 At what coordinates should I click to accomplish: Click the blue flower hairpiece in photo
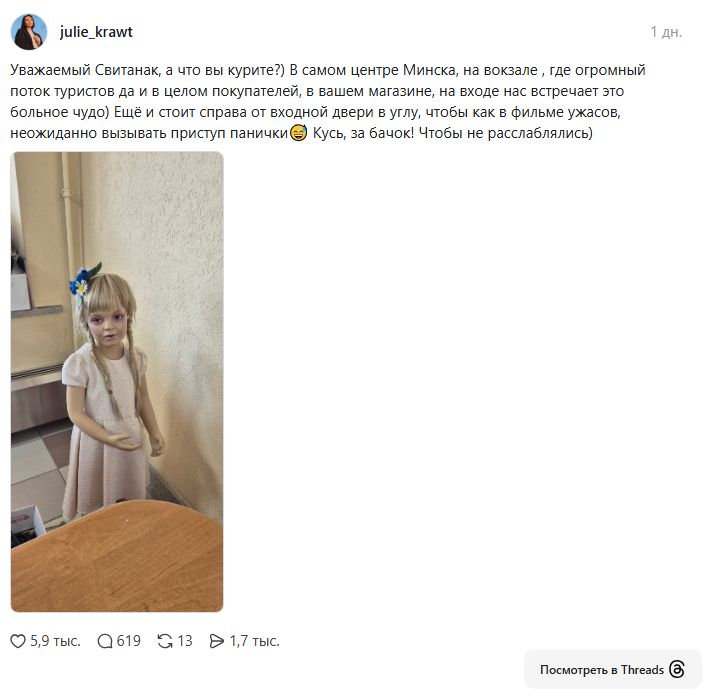point(84,281)
